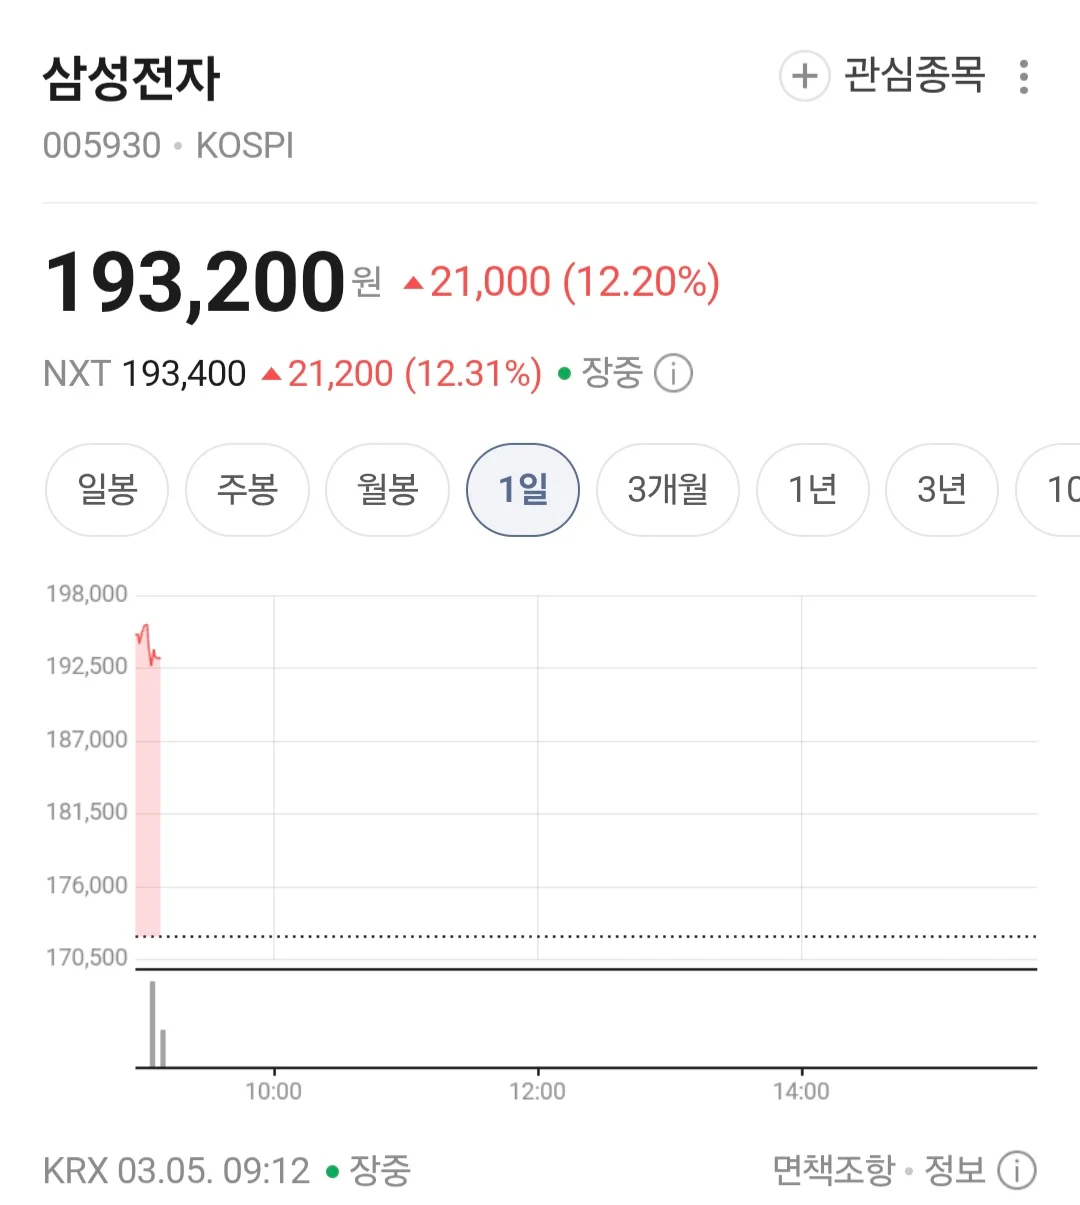Image resolution: width=1080 pixels, height=1205 pixels.
Task: Show the 1년 chart range
Action: tap(812, 490)
